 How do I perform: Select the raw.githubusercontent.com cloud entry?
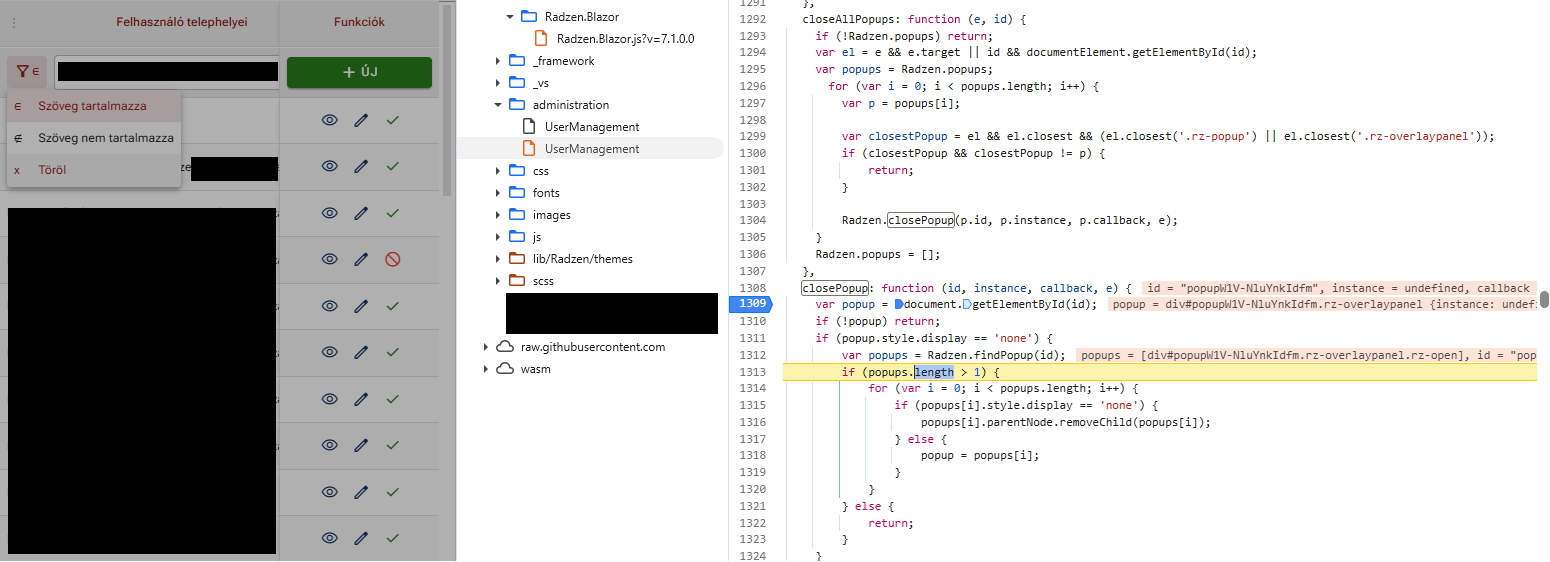(592, 347)
